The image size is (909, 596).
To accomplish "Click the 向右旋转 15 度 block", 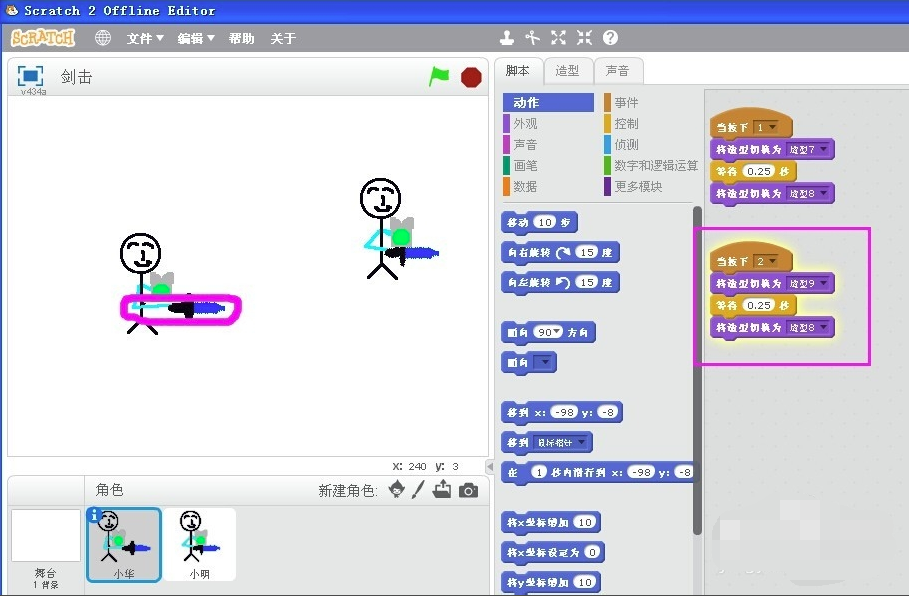I will pyautogui.click(x=561, y=252).
